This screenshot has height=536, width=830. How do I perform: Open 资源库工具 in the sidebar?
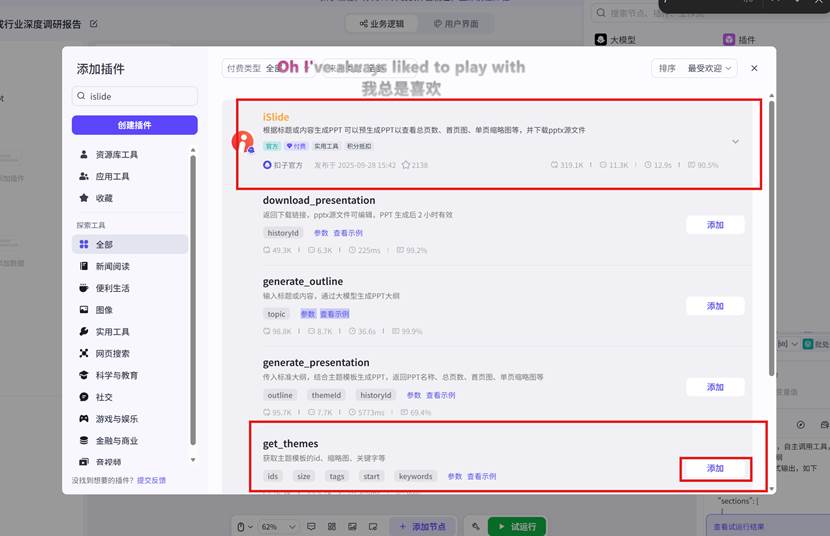tap(132, 155)
